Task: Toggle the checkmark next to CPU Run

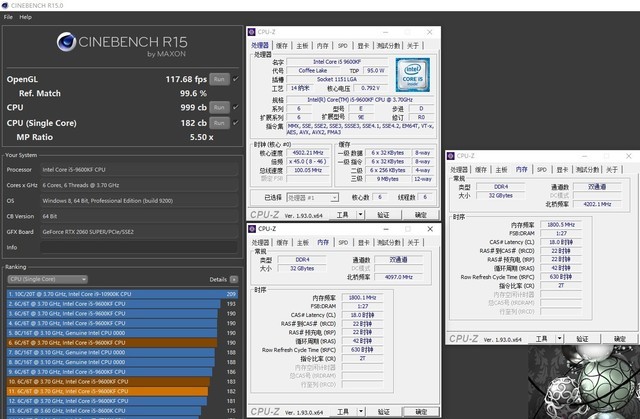Action: pos(236,107)
